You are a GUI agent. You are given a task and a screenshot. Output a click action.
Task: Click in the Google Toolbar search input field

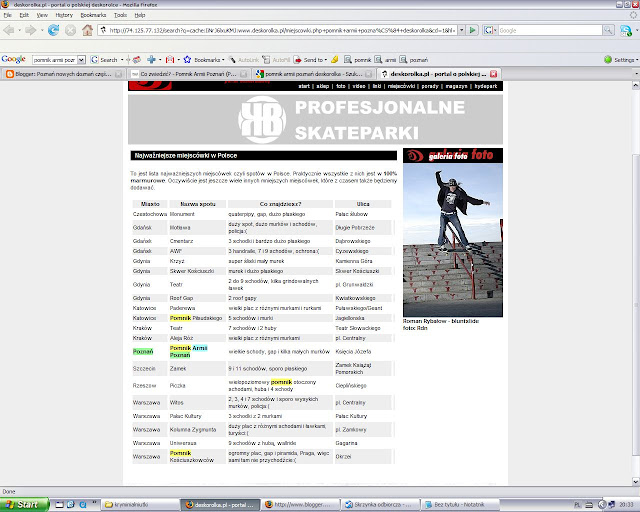point(54,60)
